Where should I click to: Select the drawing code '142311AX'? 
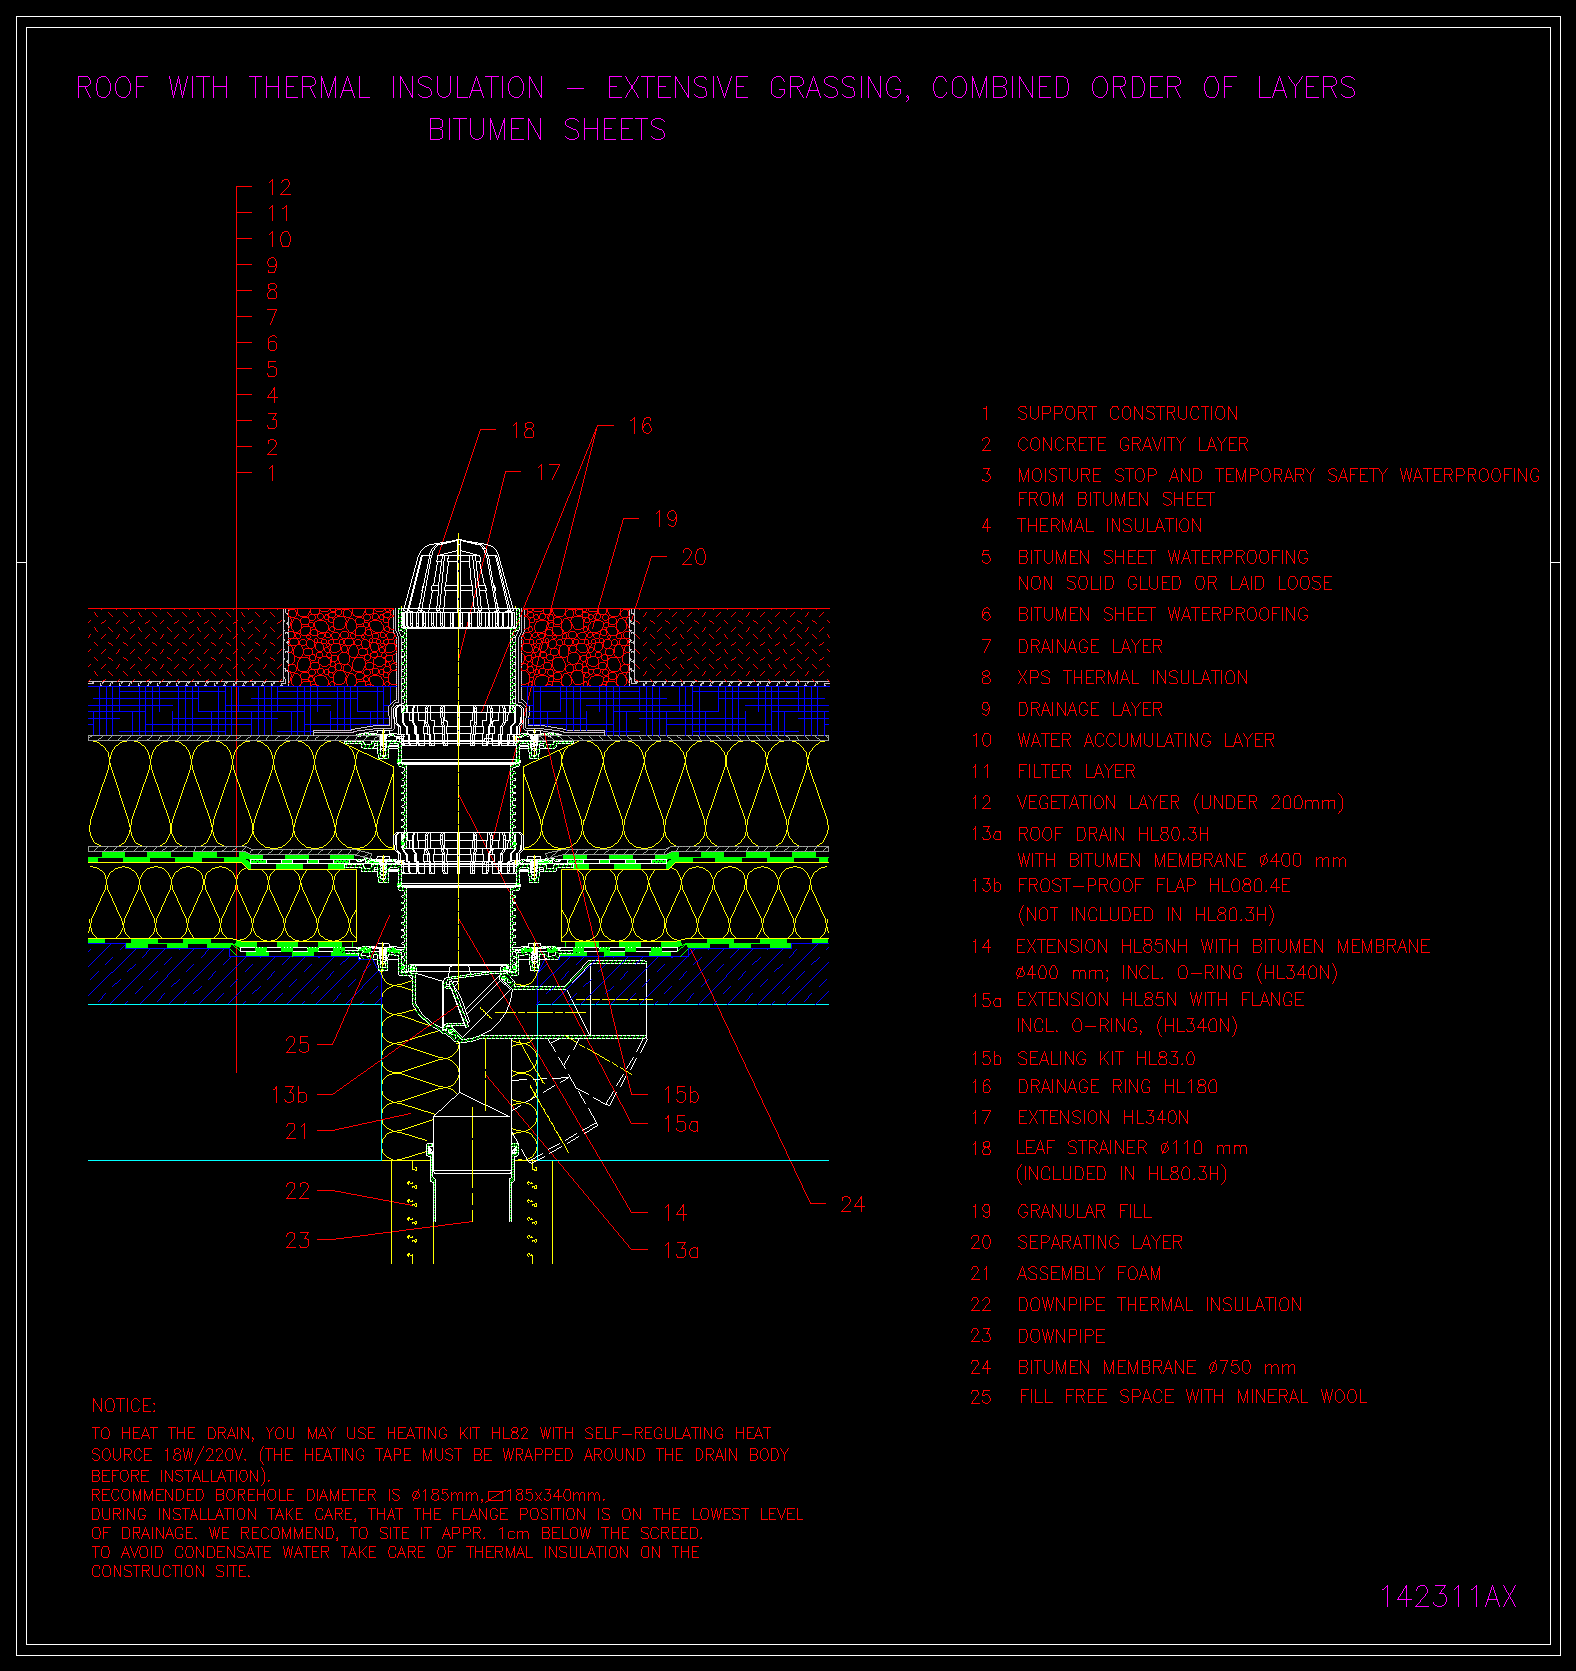pos(1448,1596)
